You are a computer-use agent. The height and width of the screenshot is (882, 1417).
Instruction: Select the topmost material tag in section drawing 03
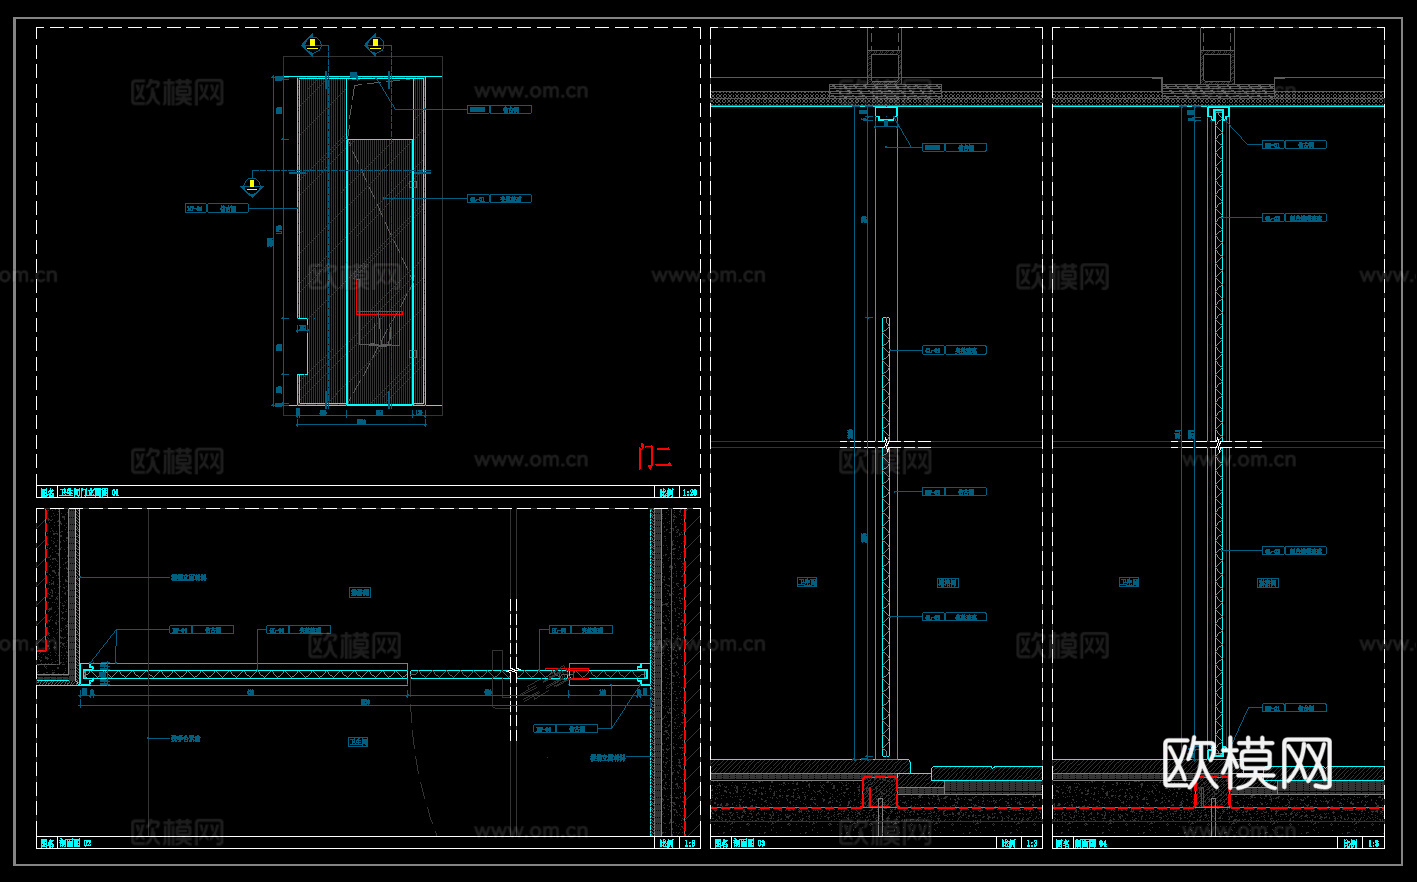point(954,147)
